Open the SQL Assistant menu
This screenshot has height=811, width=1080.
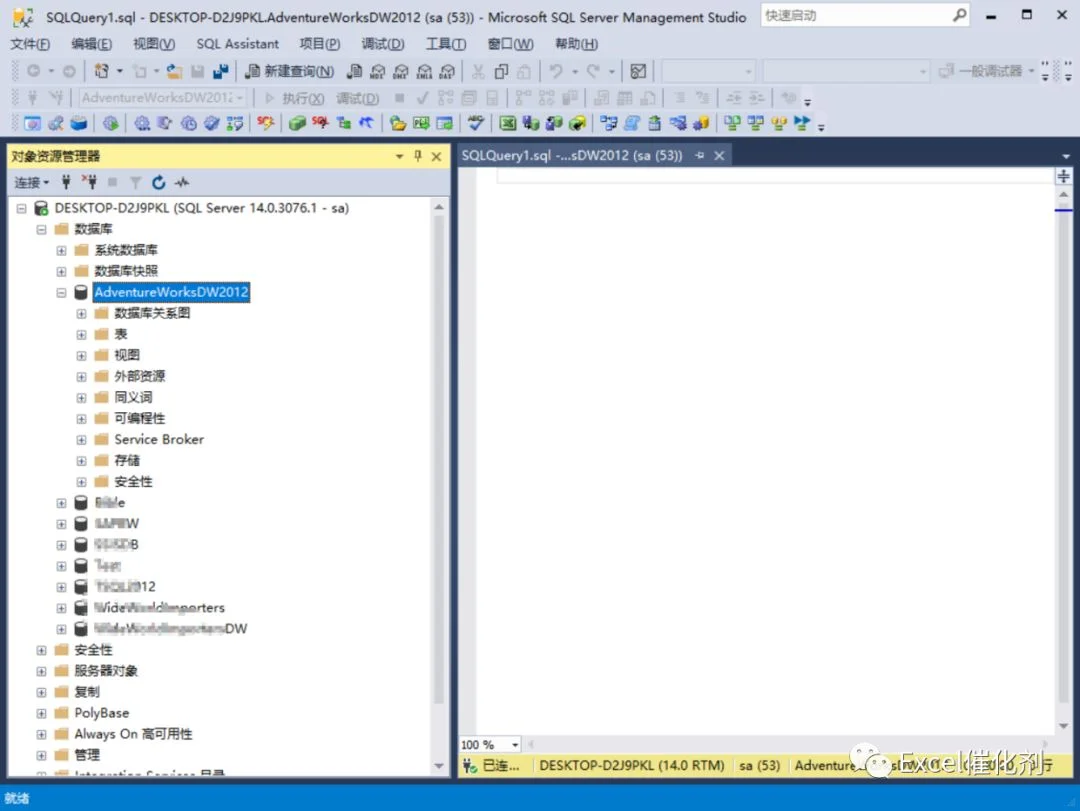click(238, 44)
